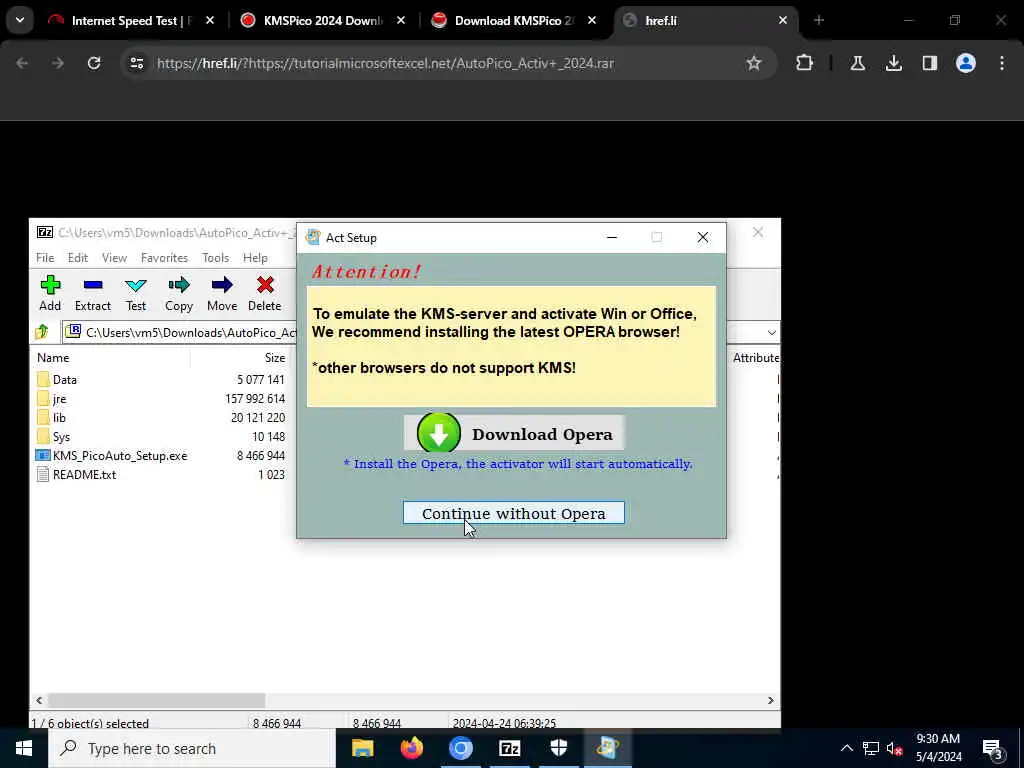This screenshot has height=768, width=1024.
Task: Hit the red Delete icon in 7-Zip
Action: pos(264,293)
